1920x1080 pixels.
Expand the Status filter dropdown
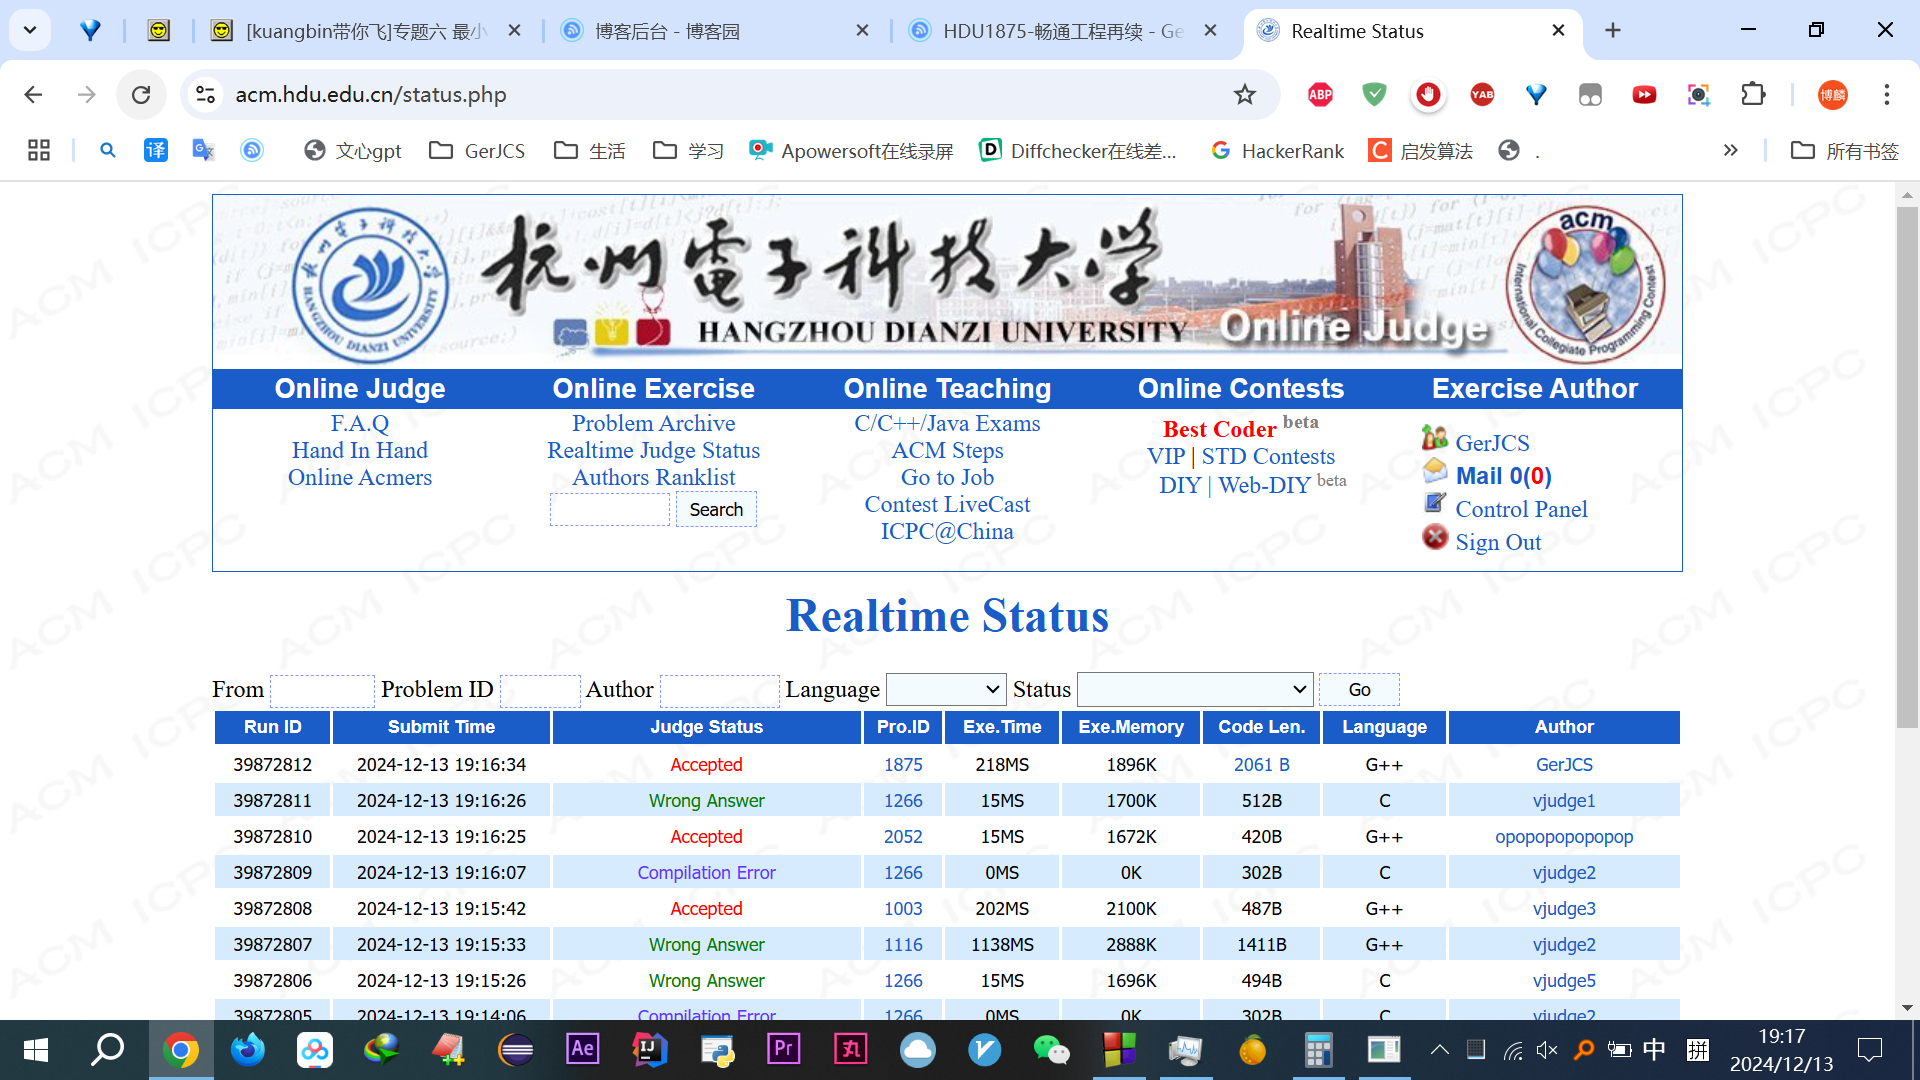point(1194,689)
